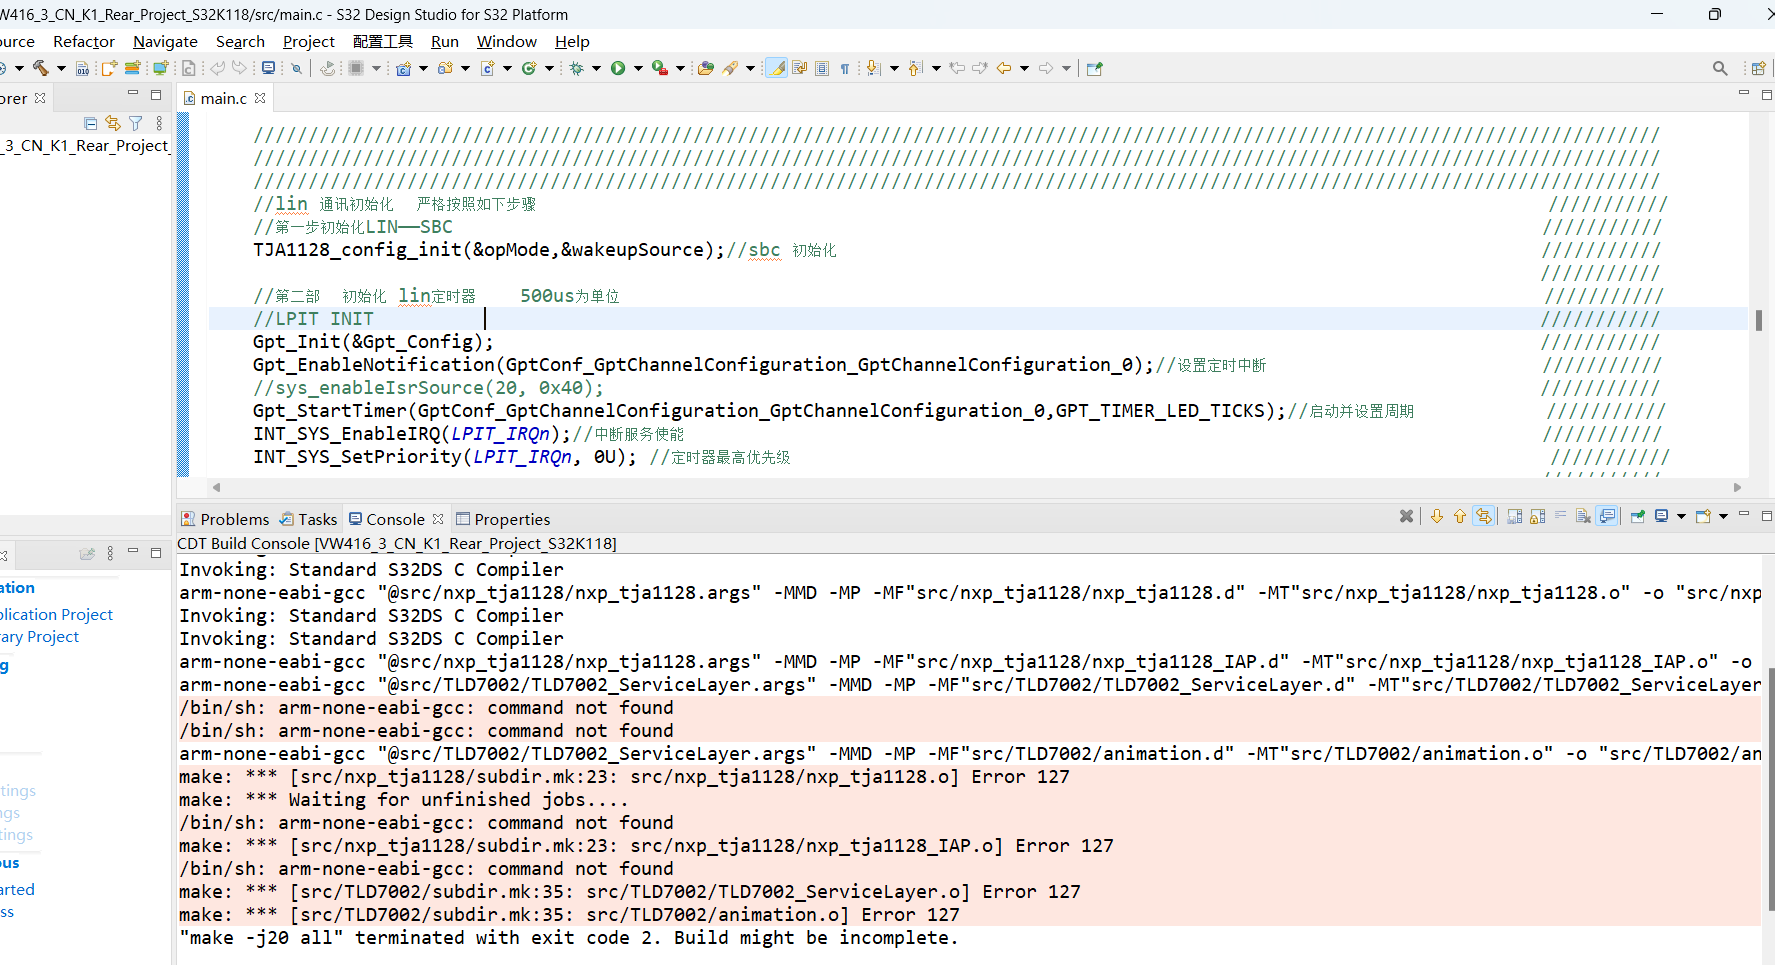This screenshot has height=965, width=1775.
Task: Toggle Word Wrap in the Console
Action: click(1561, 516)
